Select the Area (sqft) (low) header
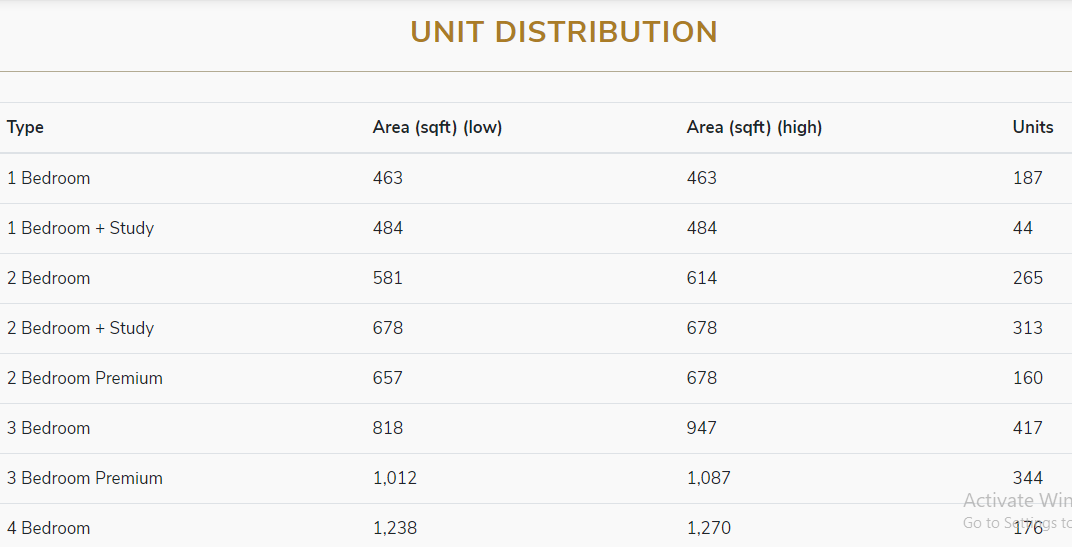This screenshot has height=547, width=1072. click(x=437, y=128)
